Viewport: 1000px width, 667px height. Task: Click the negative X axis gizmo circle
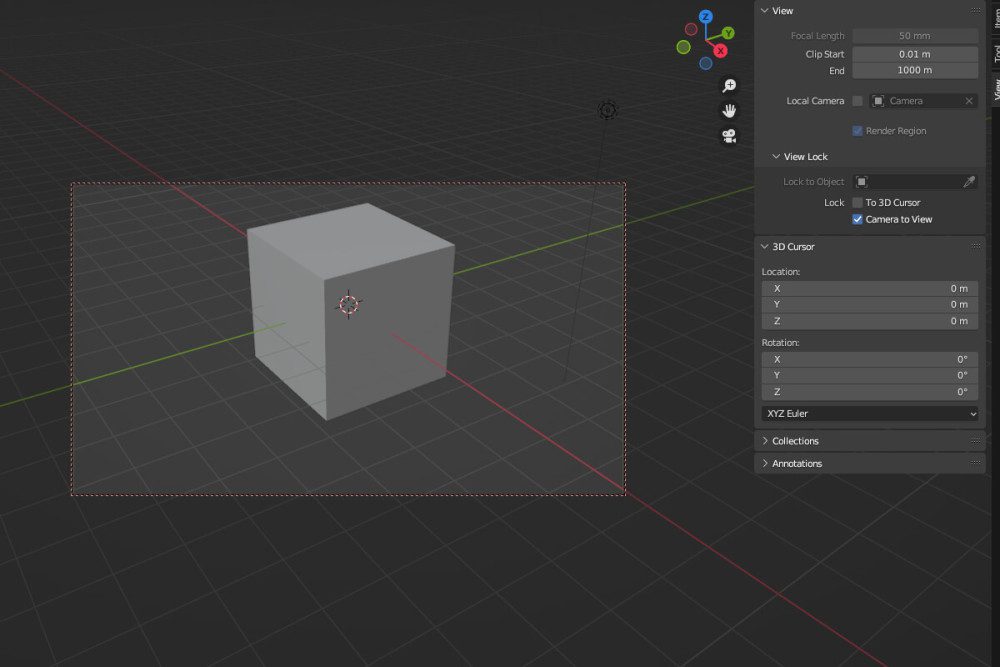[691, 29]
